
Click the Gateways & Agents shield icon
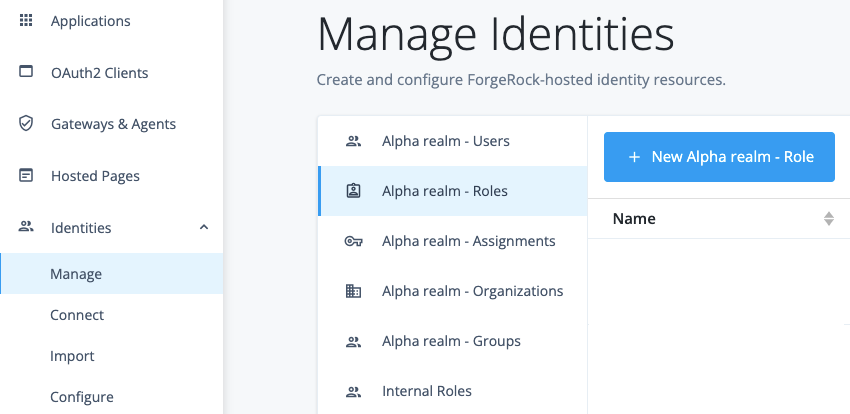click(x=26, y=124)
